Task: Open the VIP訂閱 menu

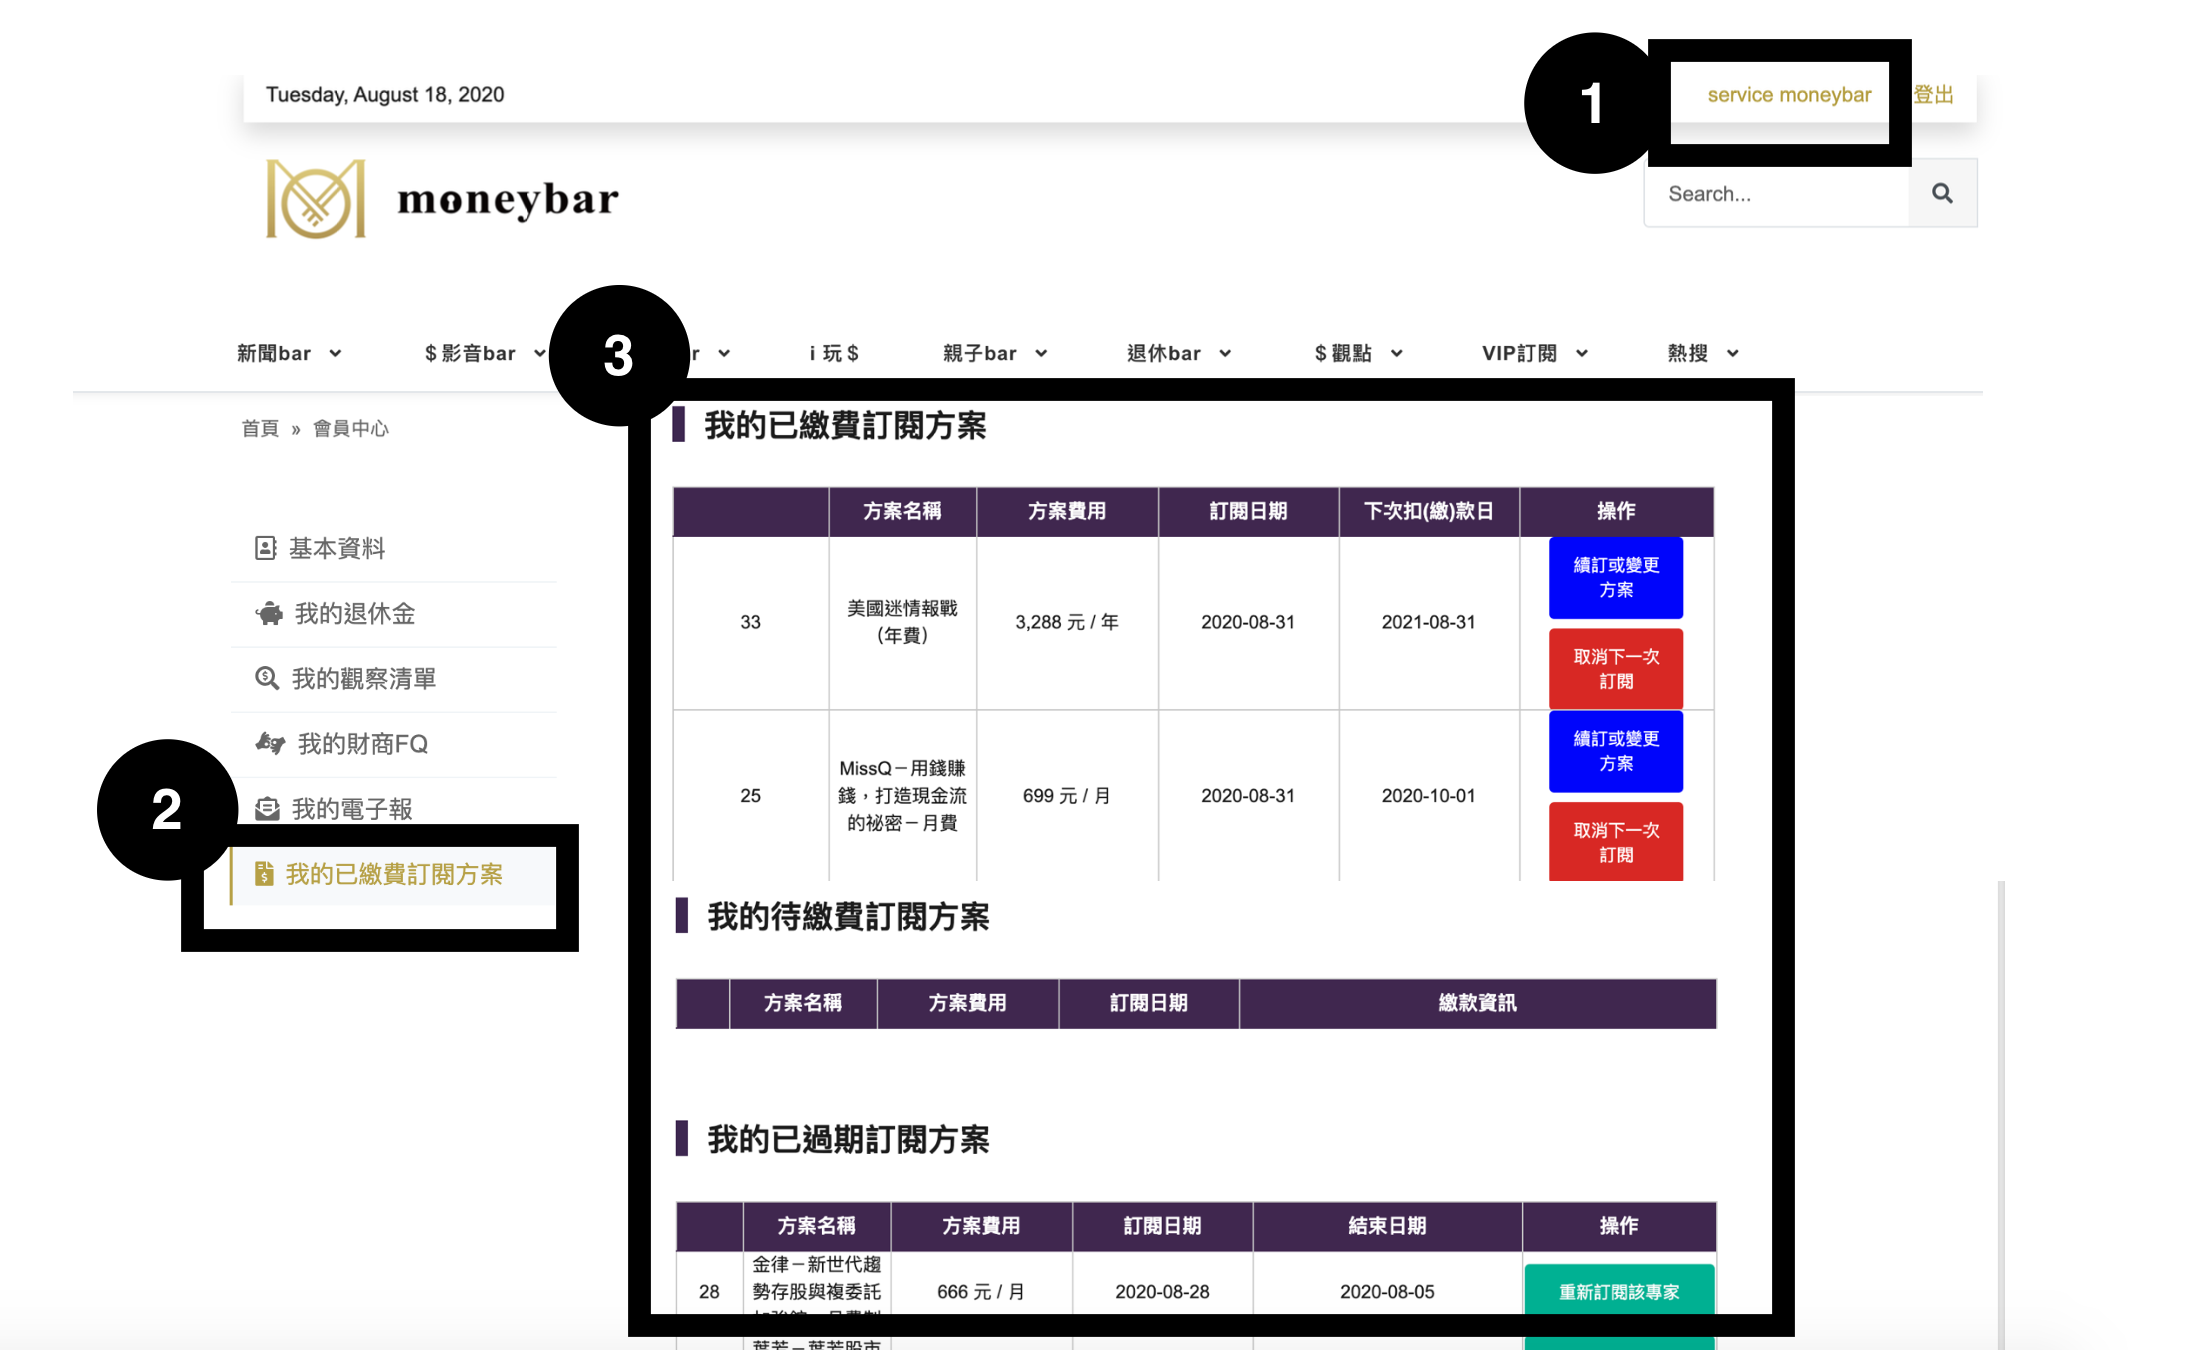Action: click(x=1519, y=353)
